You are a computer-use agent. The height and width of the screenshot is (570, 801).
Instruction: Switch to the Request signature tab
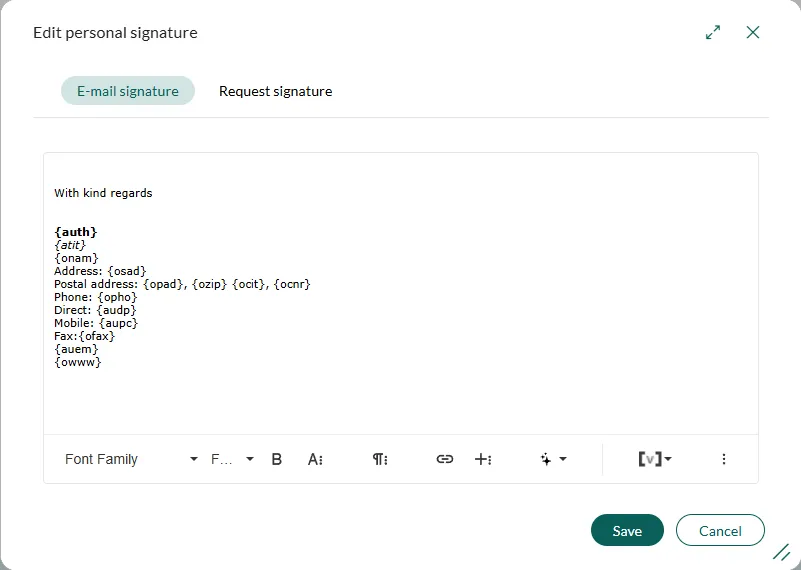tap(275, 91)
